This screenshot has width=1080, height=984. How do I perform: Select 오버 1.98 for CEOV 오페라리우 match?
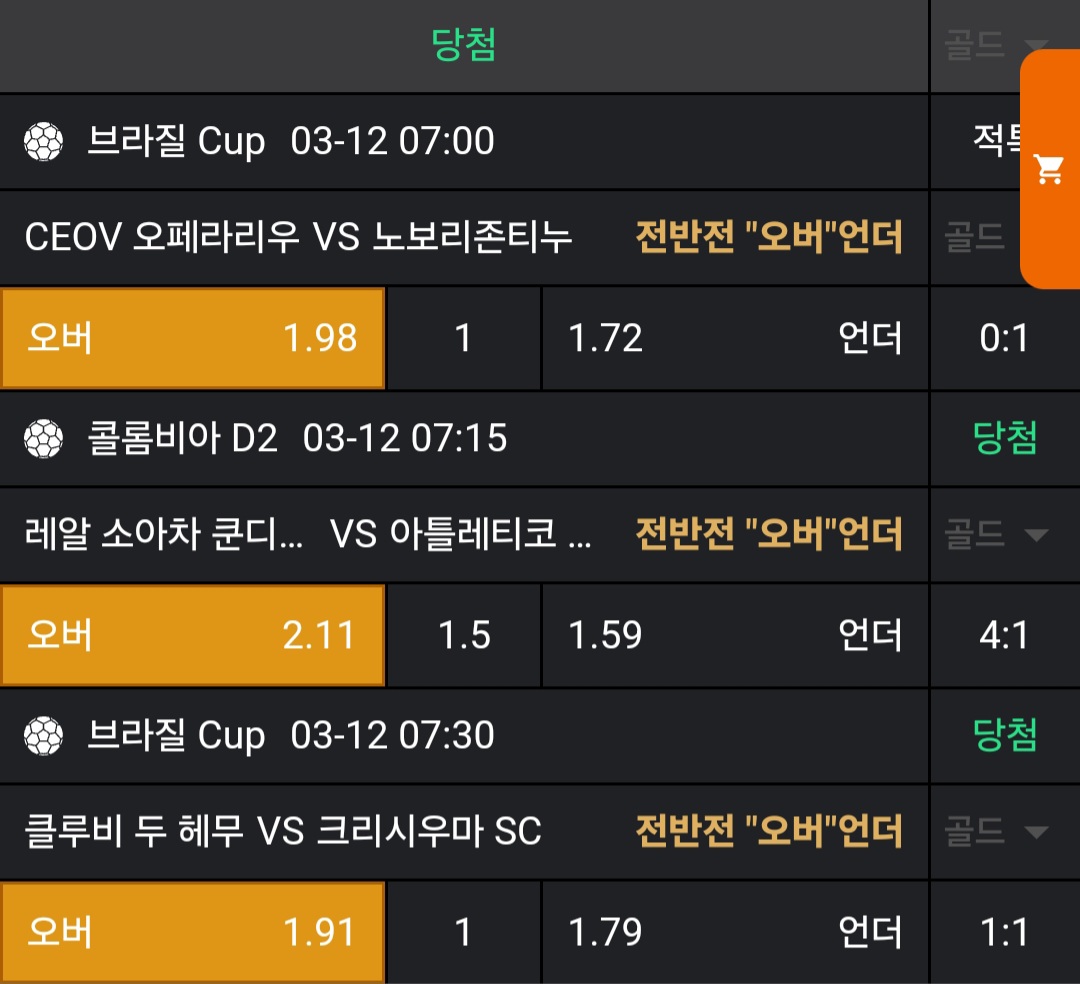[192, 339]
